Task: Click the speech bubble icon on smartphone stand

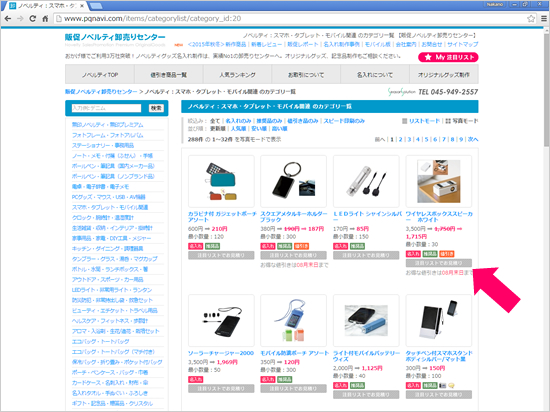Action: coord(451,385)
